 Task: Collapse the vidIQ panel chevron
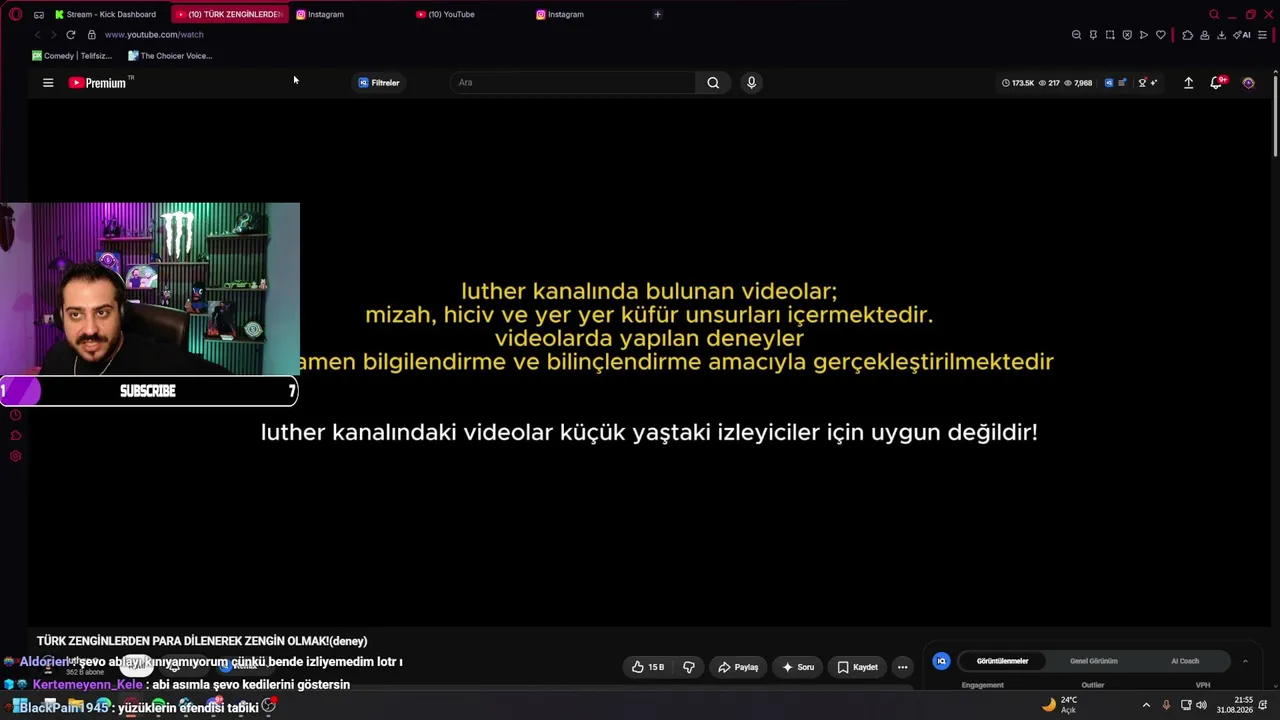coord(1245,661)
